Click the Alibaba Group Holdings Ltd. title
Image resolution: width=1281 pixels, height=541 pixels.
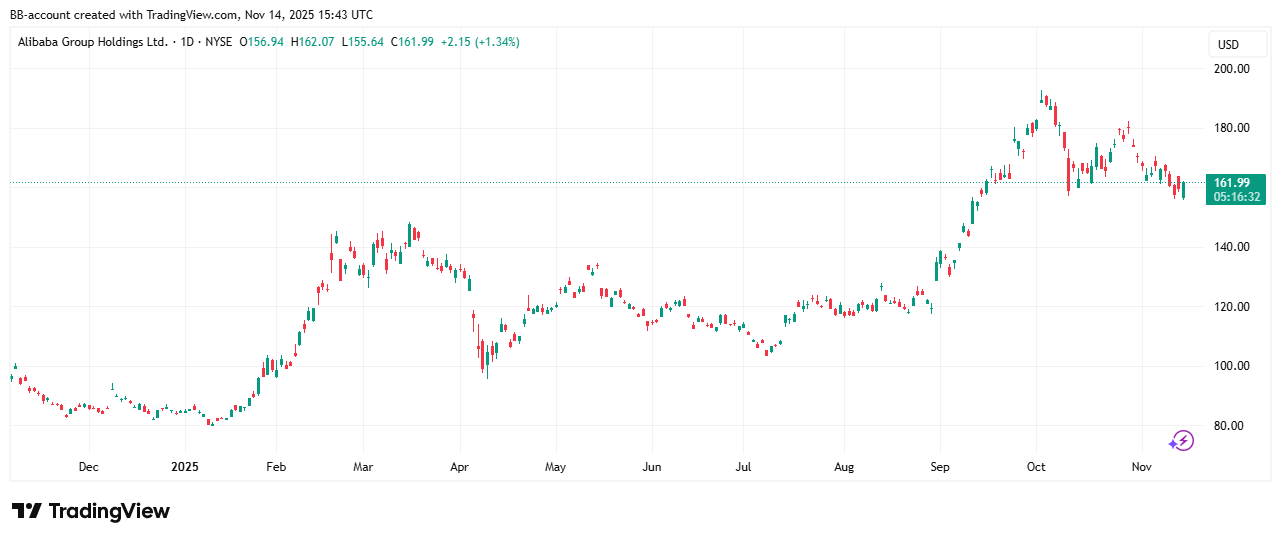(x=92, y=42)
